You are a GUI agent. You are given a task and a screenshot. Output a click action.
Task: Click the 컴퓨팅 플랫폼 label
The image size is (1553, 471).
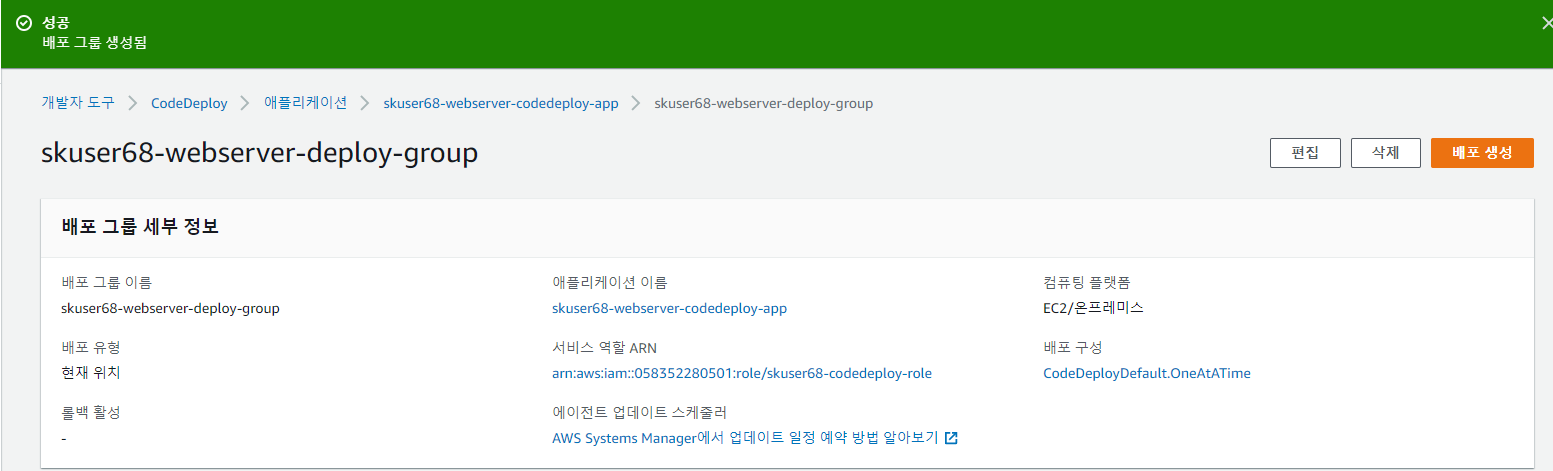tap(1087, 283)
